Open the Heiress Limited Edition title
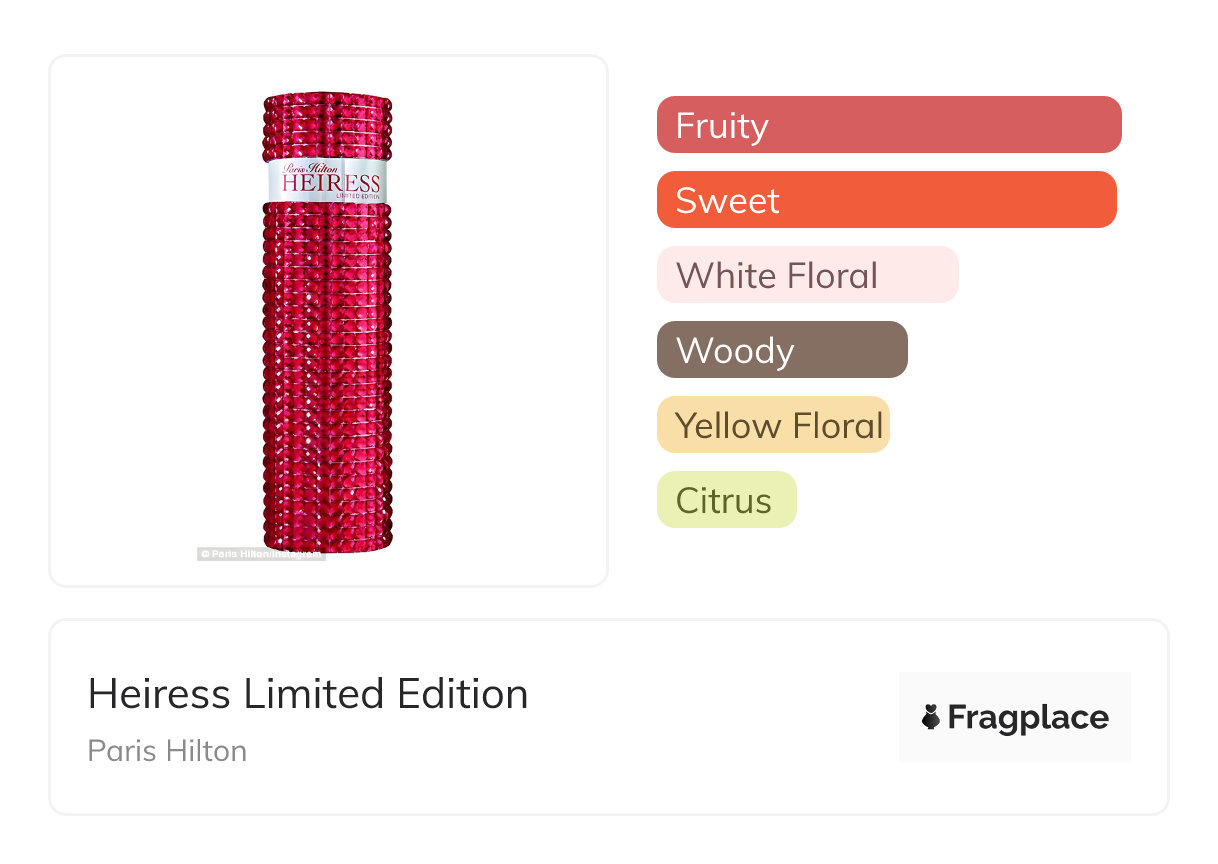 coord(308,694)
